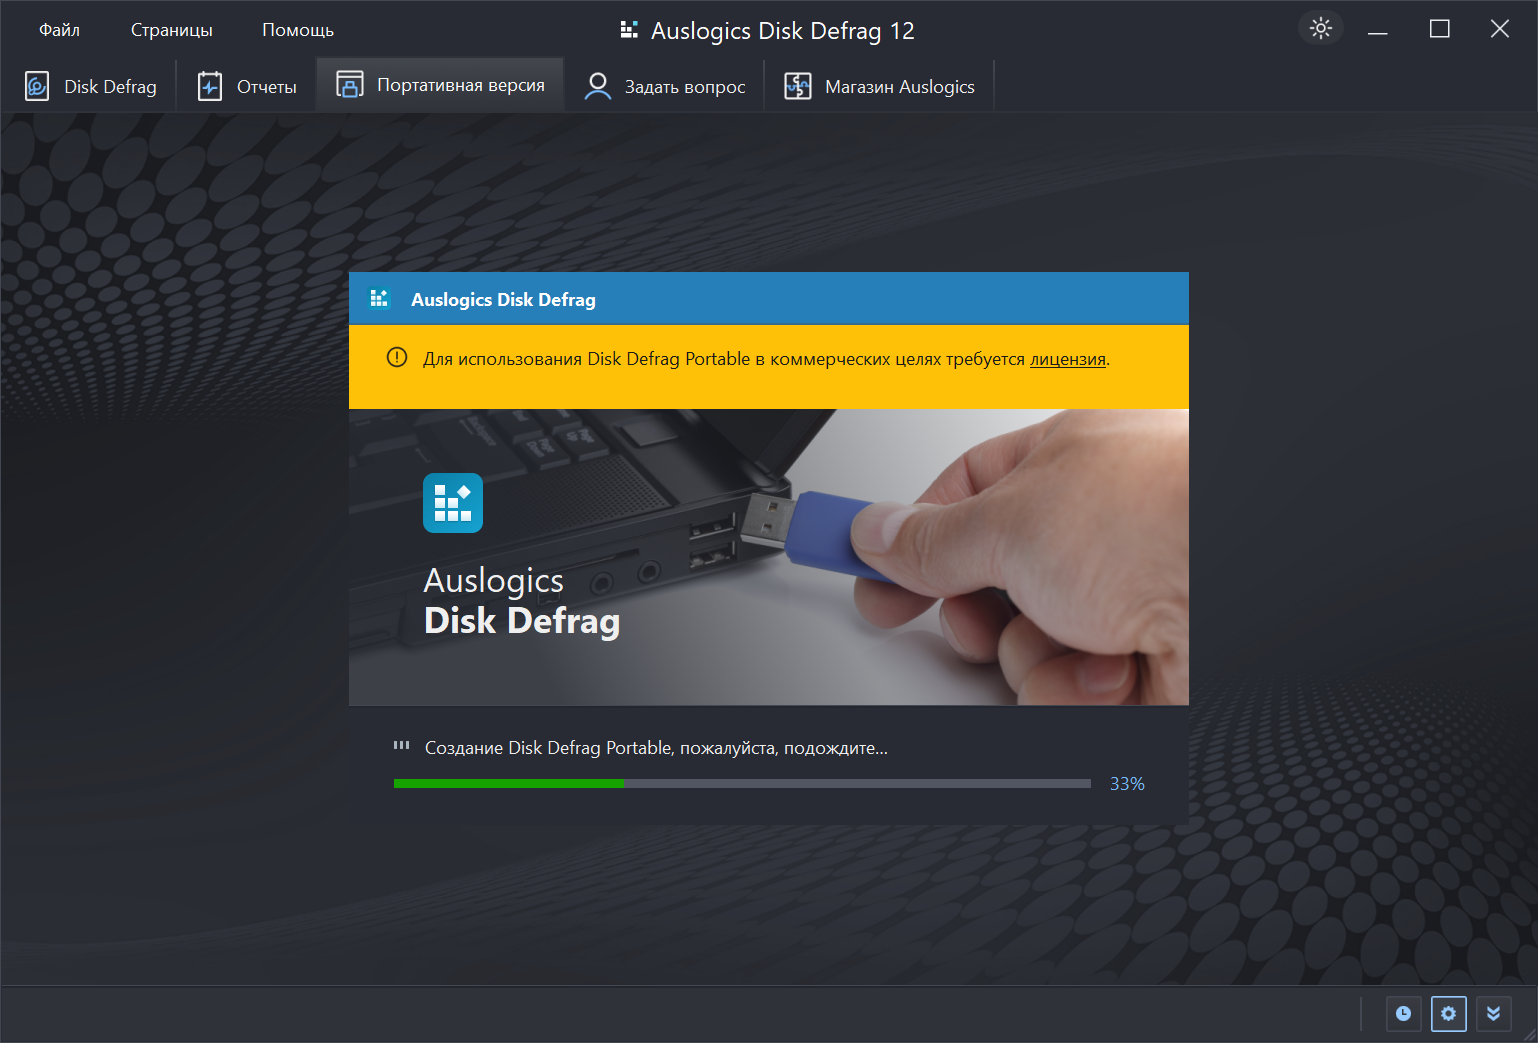This screenshot has width=1538, height=1043.
Task: Click the green portable creation progress bar
Action: (742, 784)
